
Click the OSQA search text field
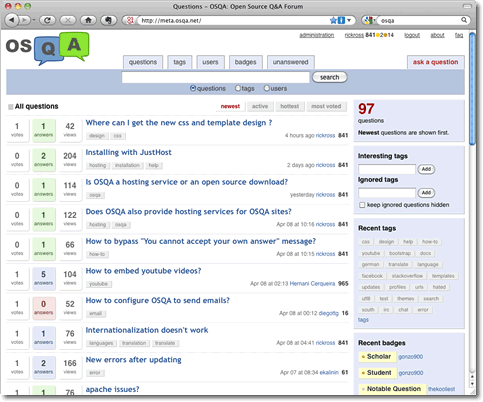pyautogui.click(x=216, y=77)
